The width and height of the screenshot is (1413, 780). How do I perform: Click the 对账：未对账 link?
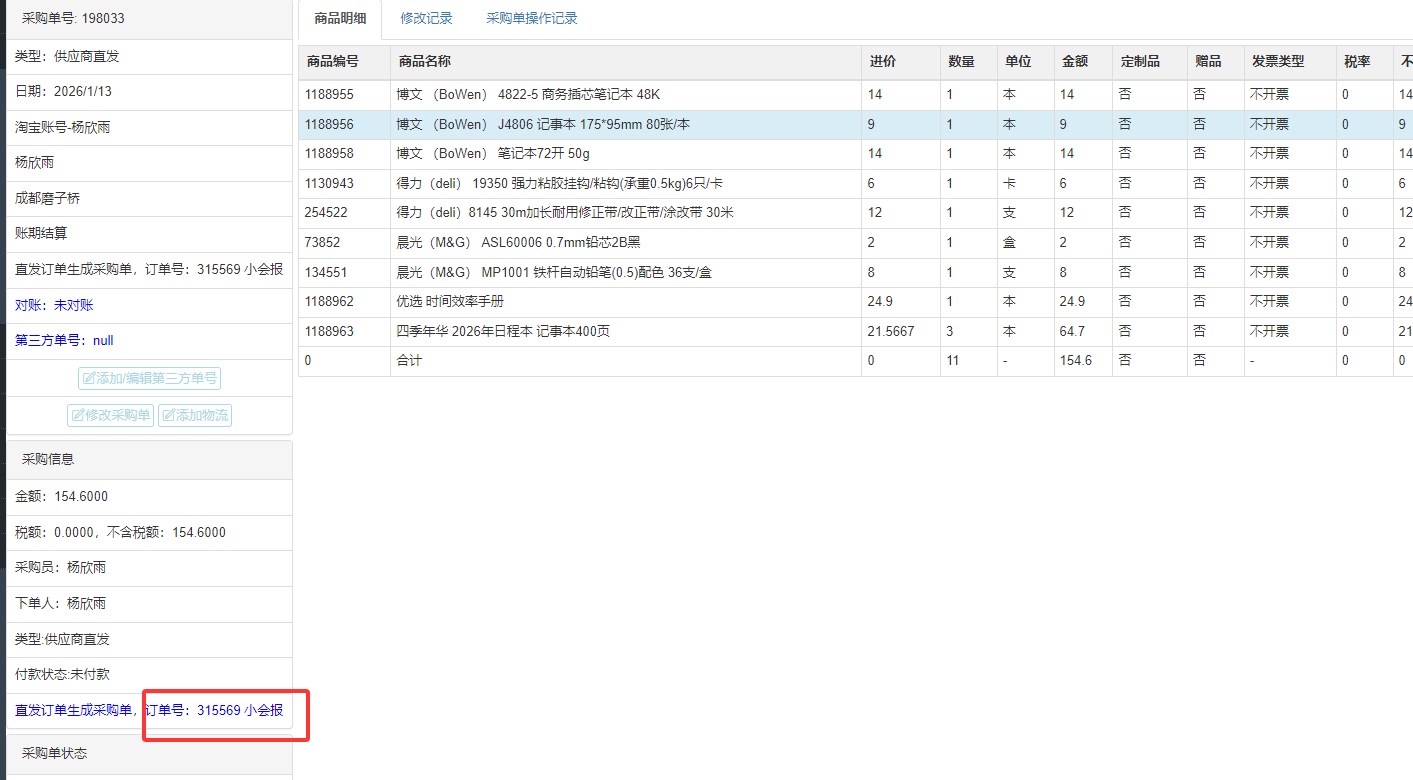[x=54, y=305]
